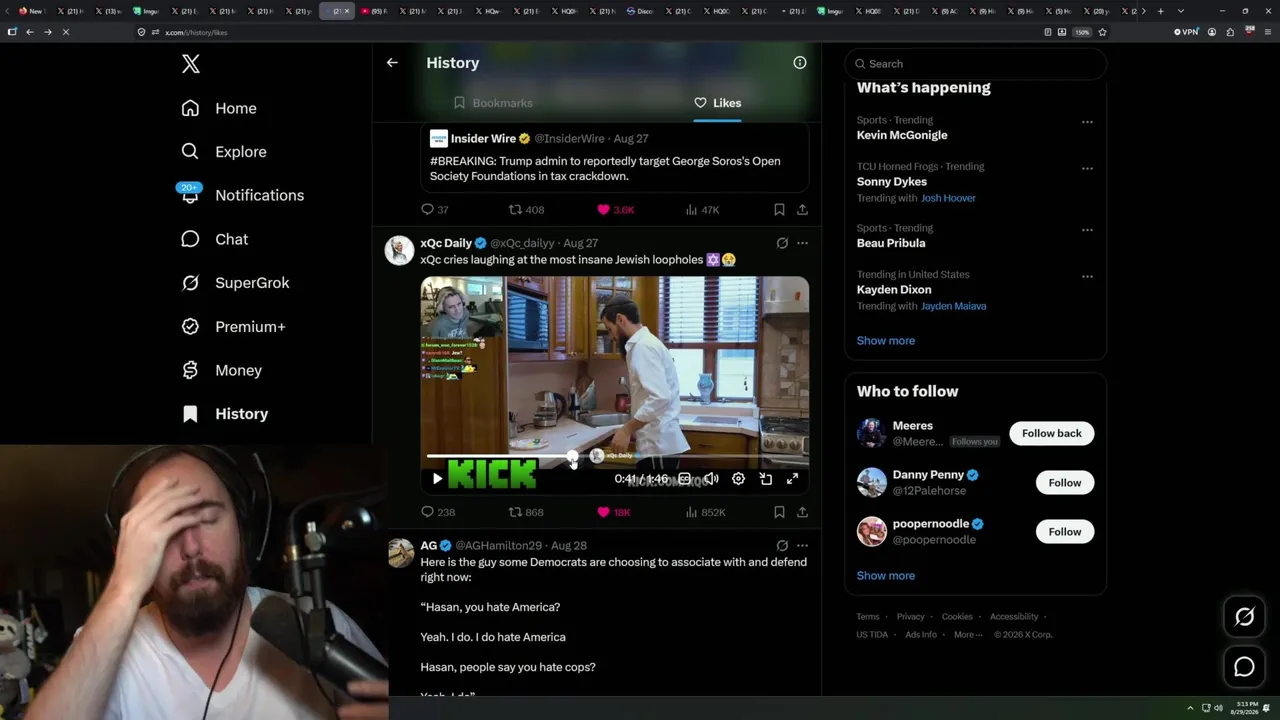
Task: Open the AG post's more options
Action: pyautogui.click(x=802, y=546)
